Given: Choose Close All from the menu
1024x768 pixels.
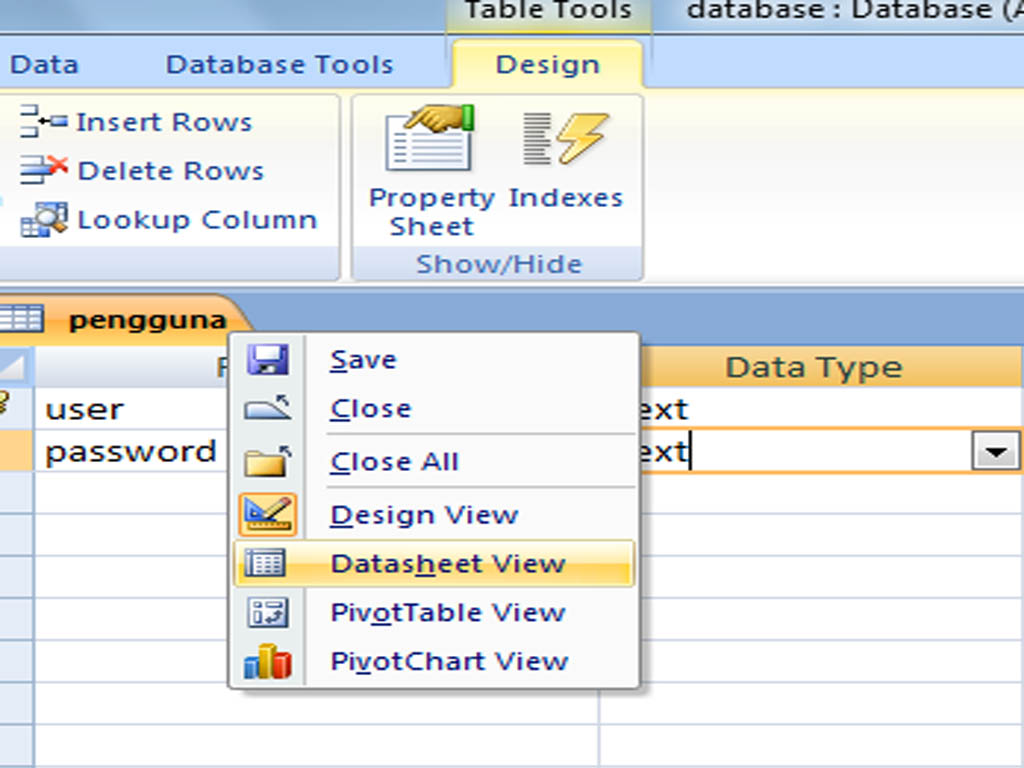Looking at the screenshot, I should 394,461.
